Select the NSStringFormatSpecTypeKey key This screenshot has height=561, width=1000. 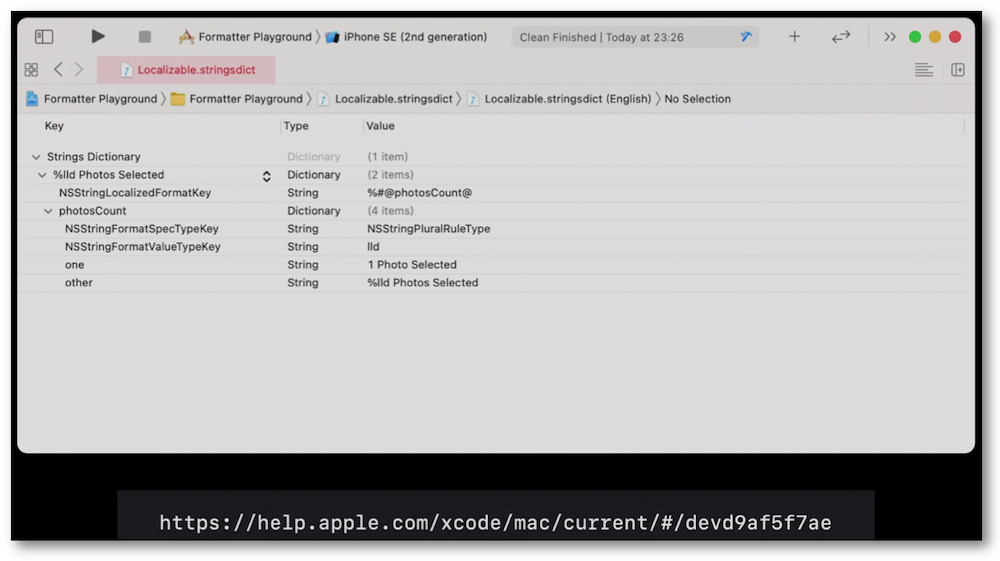pyautogui.click(x=142, y=229)
